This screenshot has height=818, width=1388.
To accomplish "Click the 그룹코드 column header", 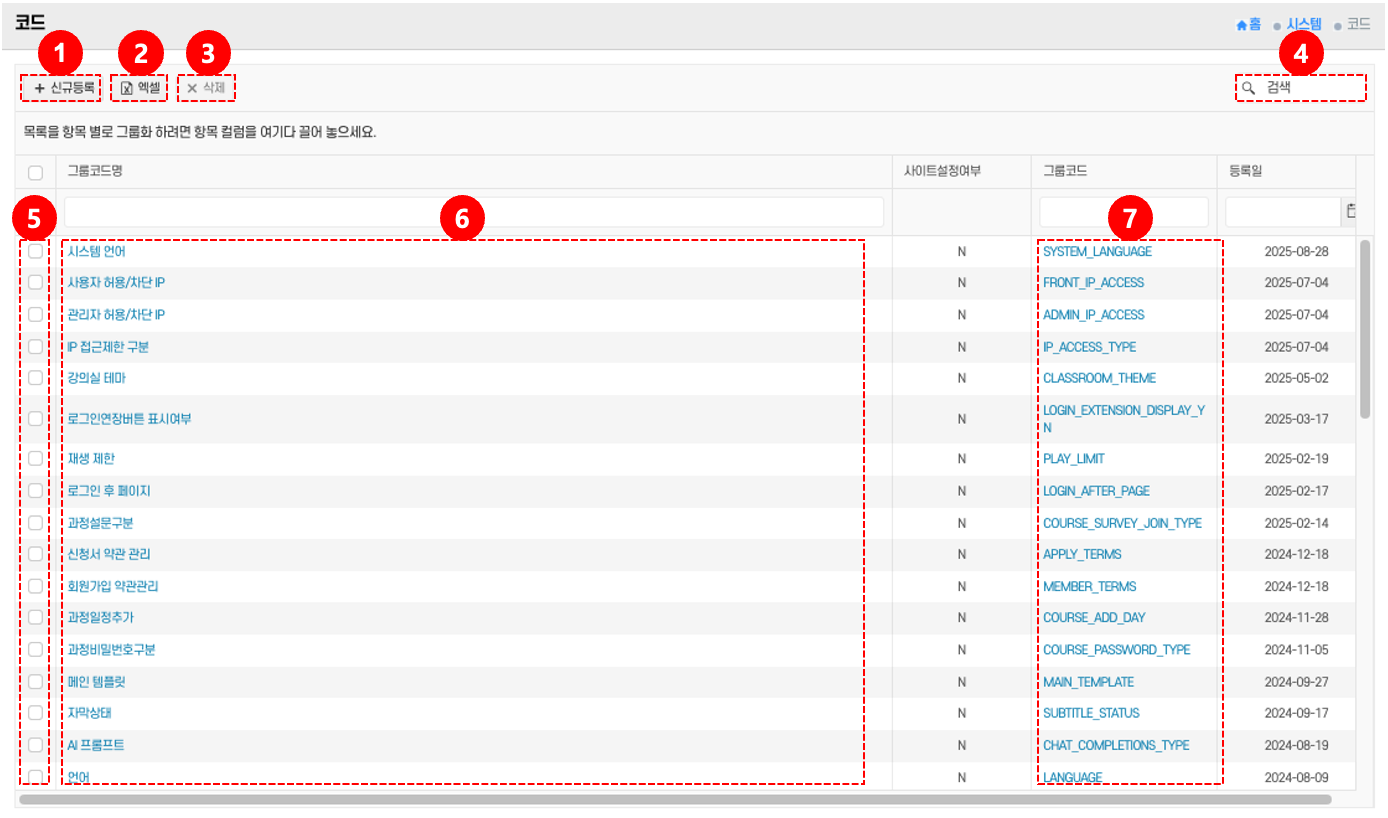I will pos(1064,171).
